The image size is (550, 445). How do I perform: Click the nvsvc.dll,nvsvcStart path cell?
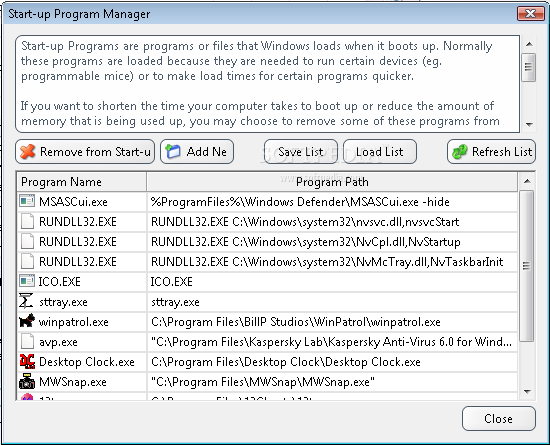click(332, 222)
